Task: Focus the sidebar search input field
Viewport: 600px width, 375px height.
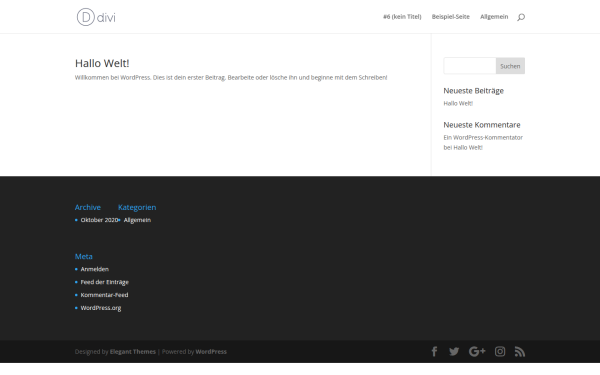Action: tap(470, 66)
